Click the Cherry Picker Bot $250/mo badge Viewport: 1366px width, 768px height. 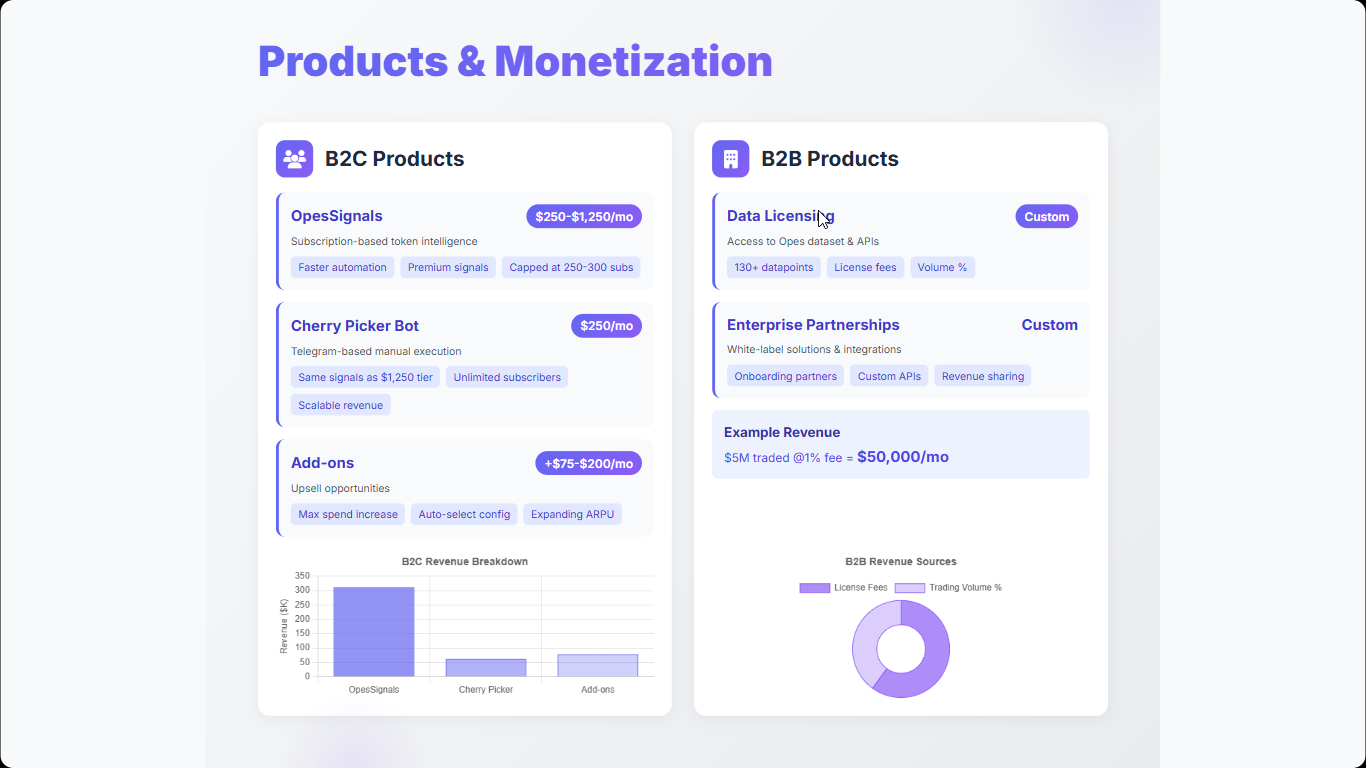[606, 326]
